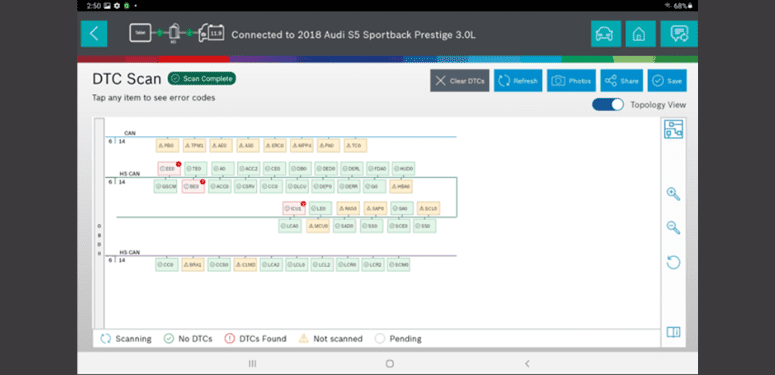Viewport: 775px width, 375px height.
Task: Select the not-scanned PB0 module
Action: pos(168,146)
